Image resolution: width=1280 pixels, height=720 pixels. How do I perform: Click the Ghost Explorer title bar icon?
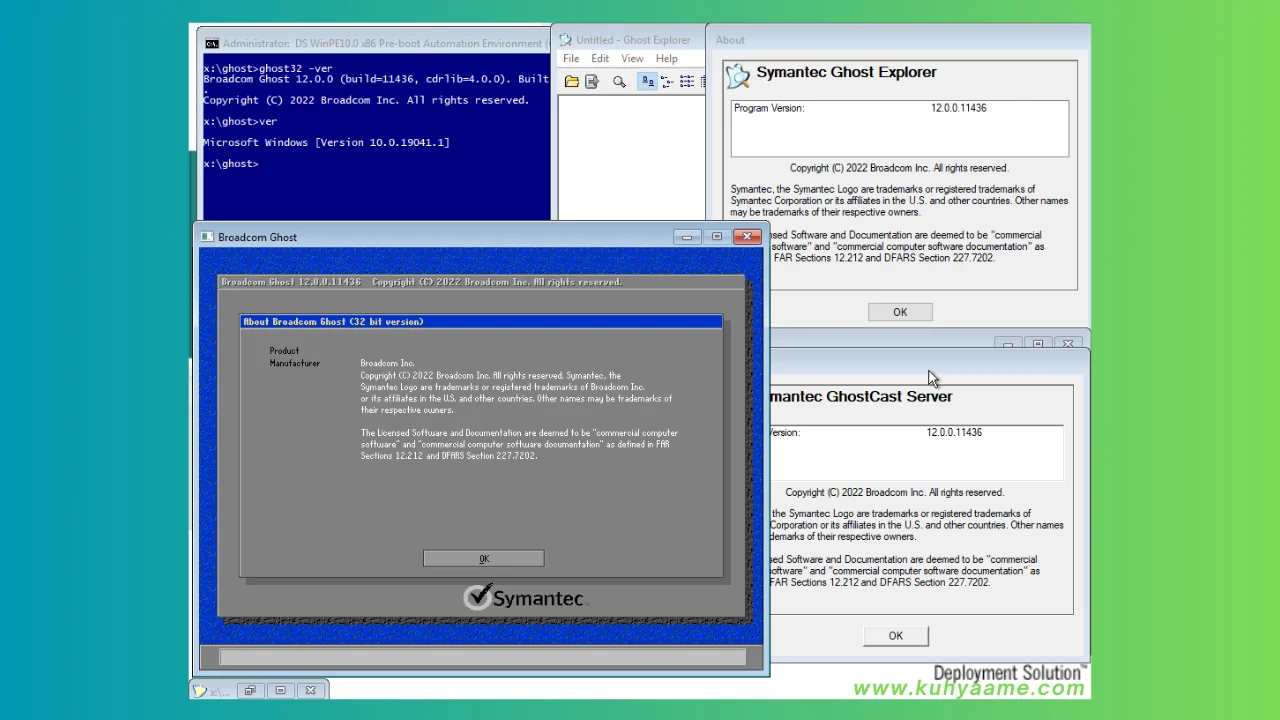(x=565, y=40)
